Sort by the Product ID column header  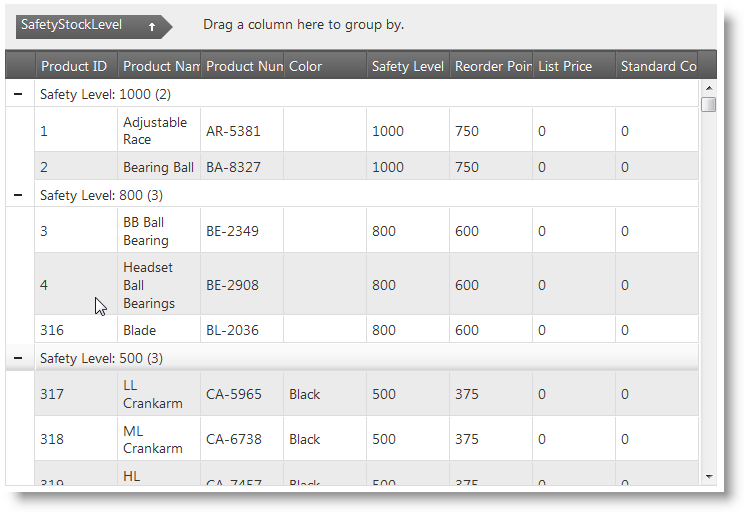(74, 66)
